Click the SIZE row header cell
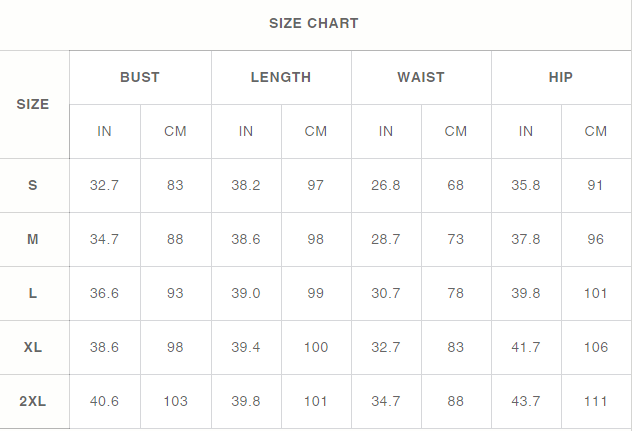Viewport: 632px width, 431px height. tap(33, 104)
